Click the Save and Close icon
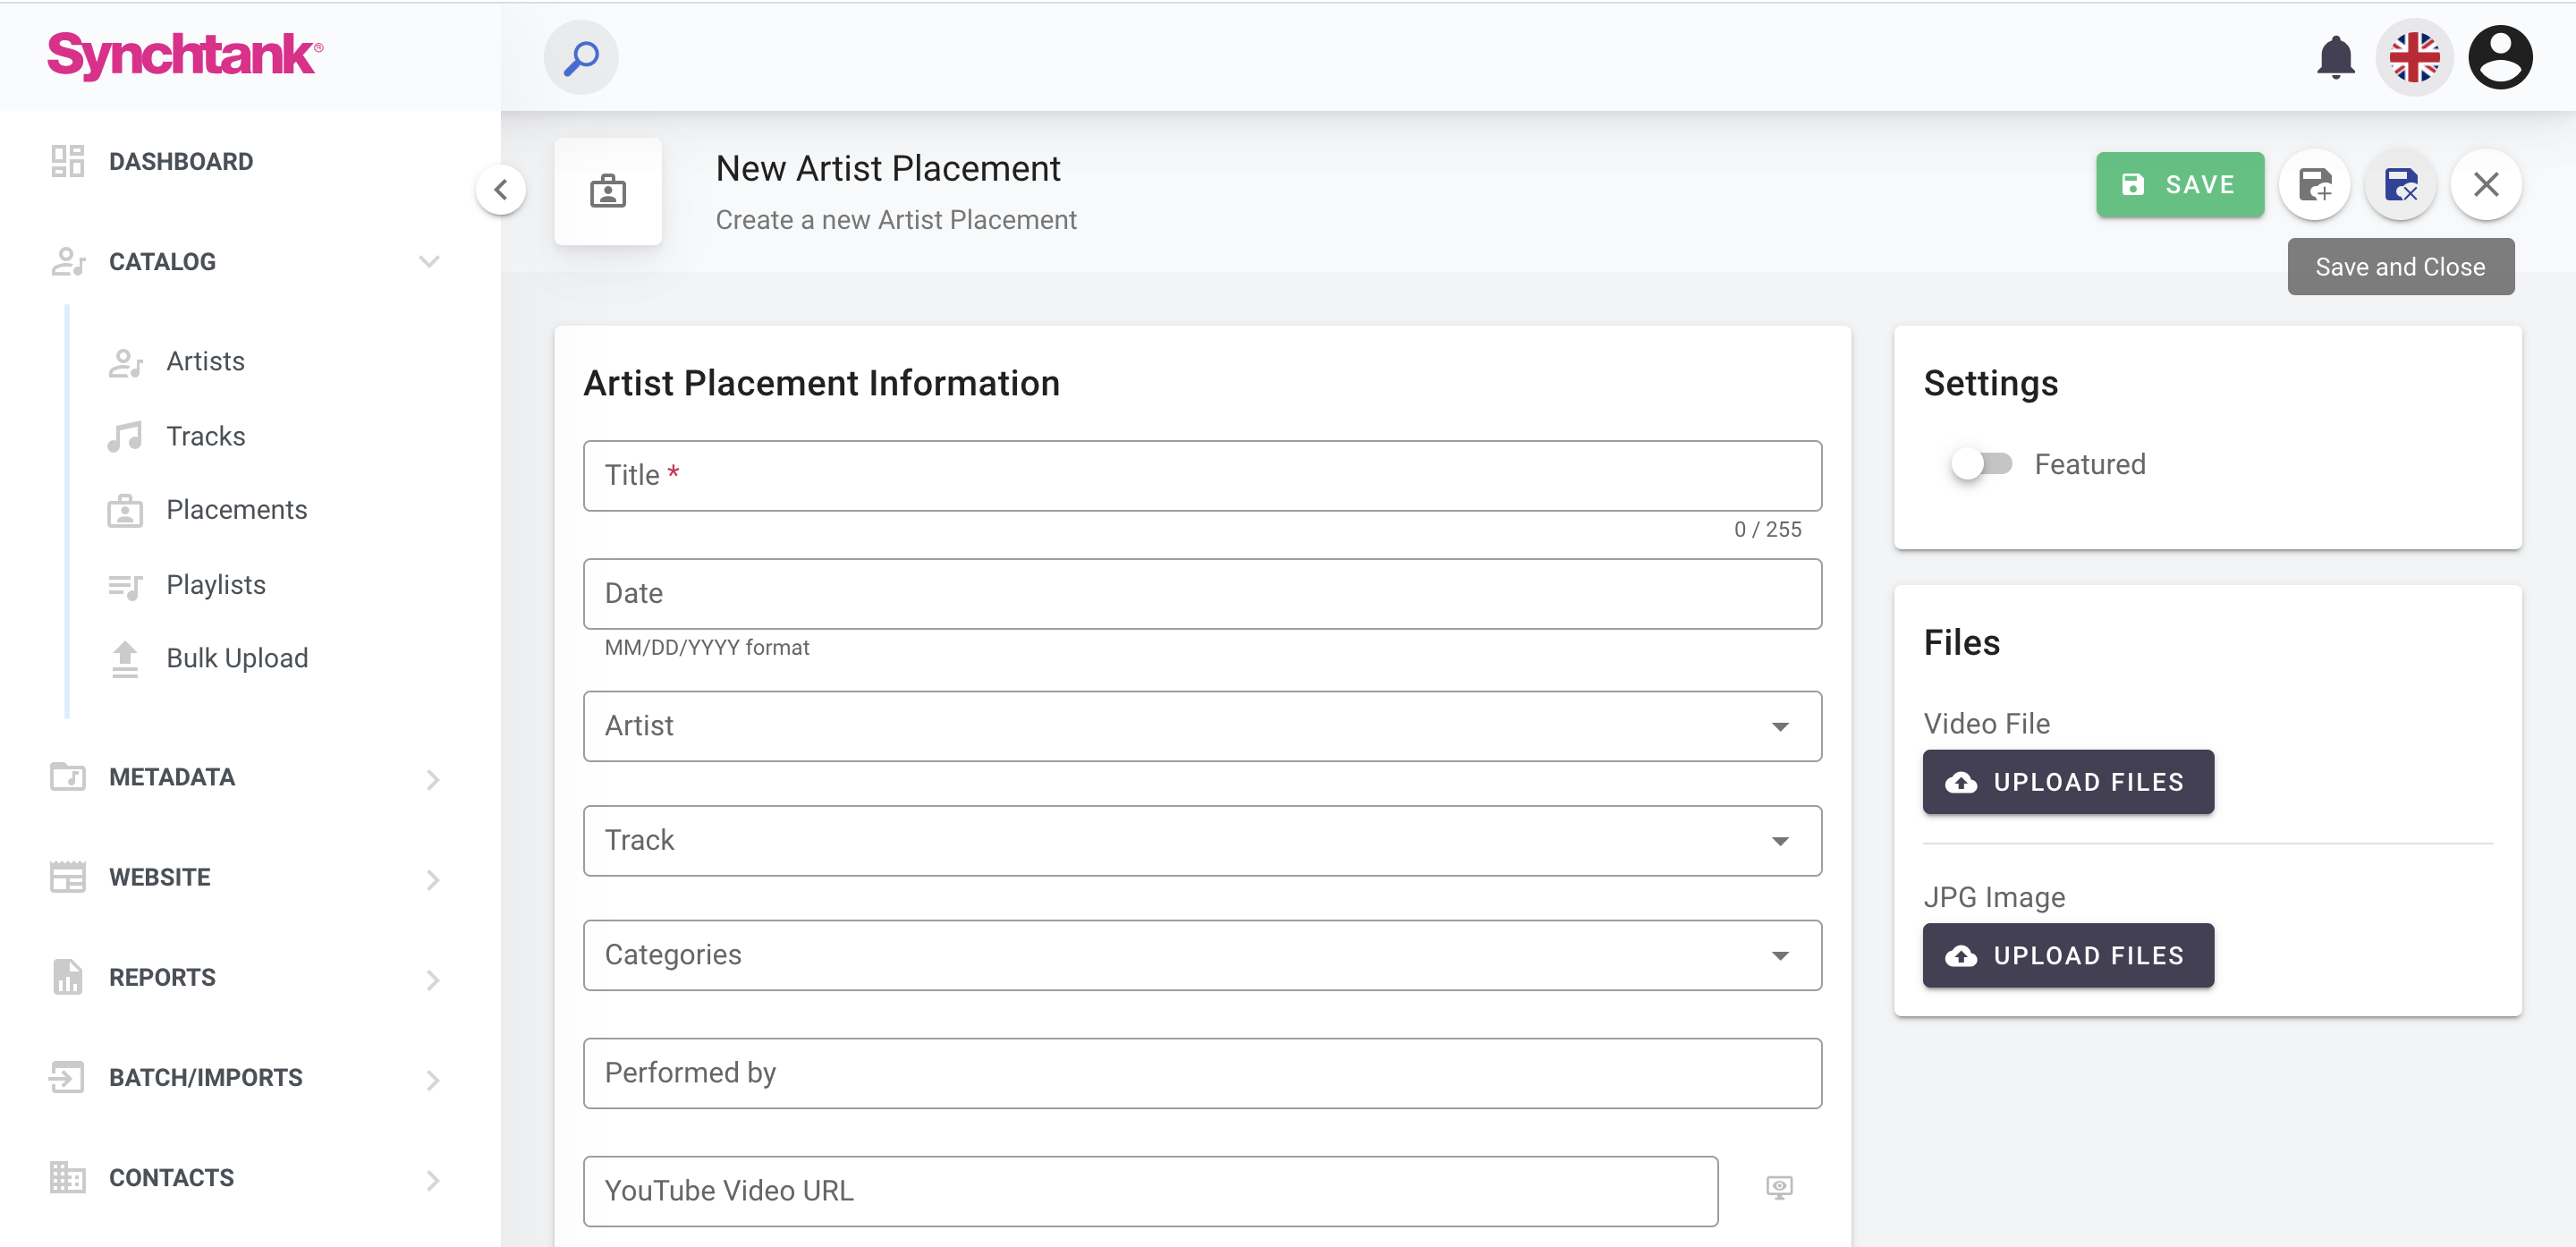The height and width of the screenshot is (1247, 2576). pos(2400,185)
